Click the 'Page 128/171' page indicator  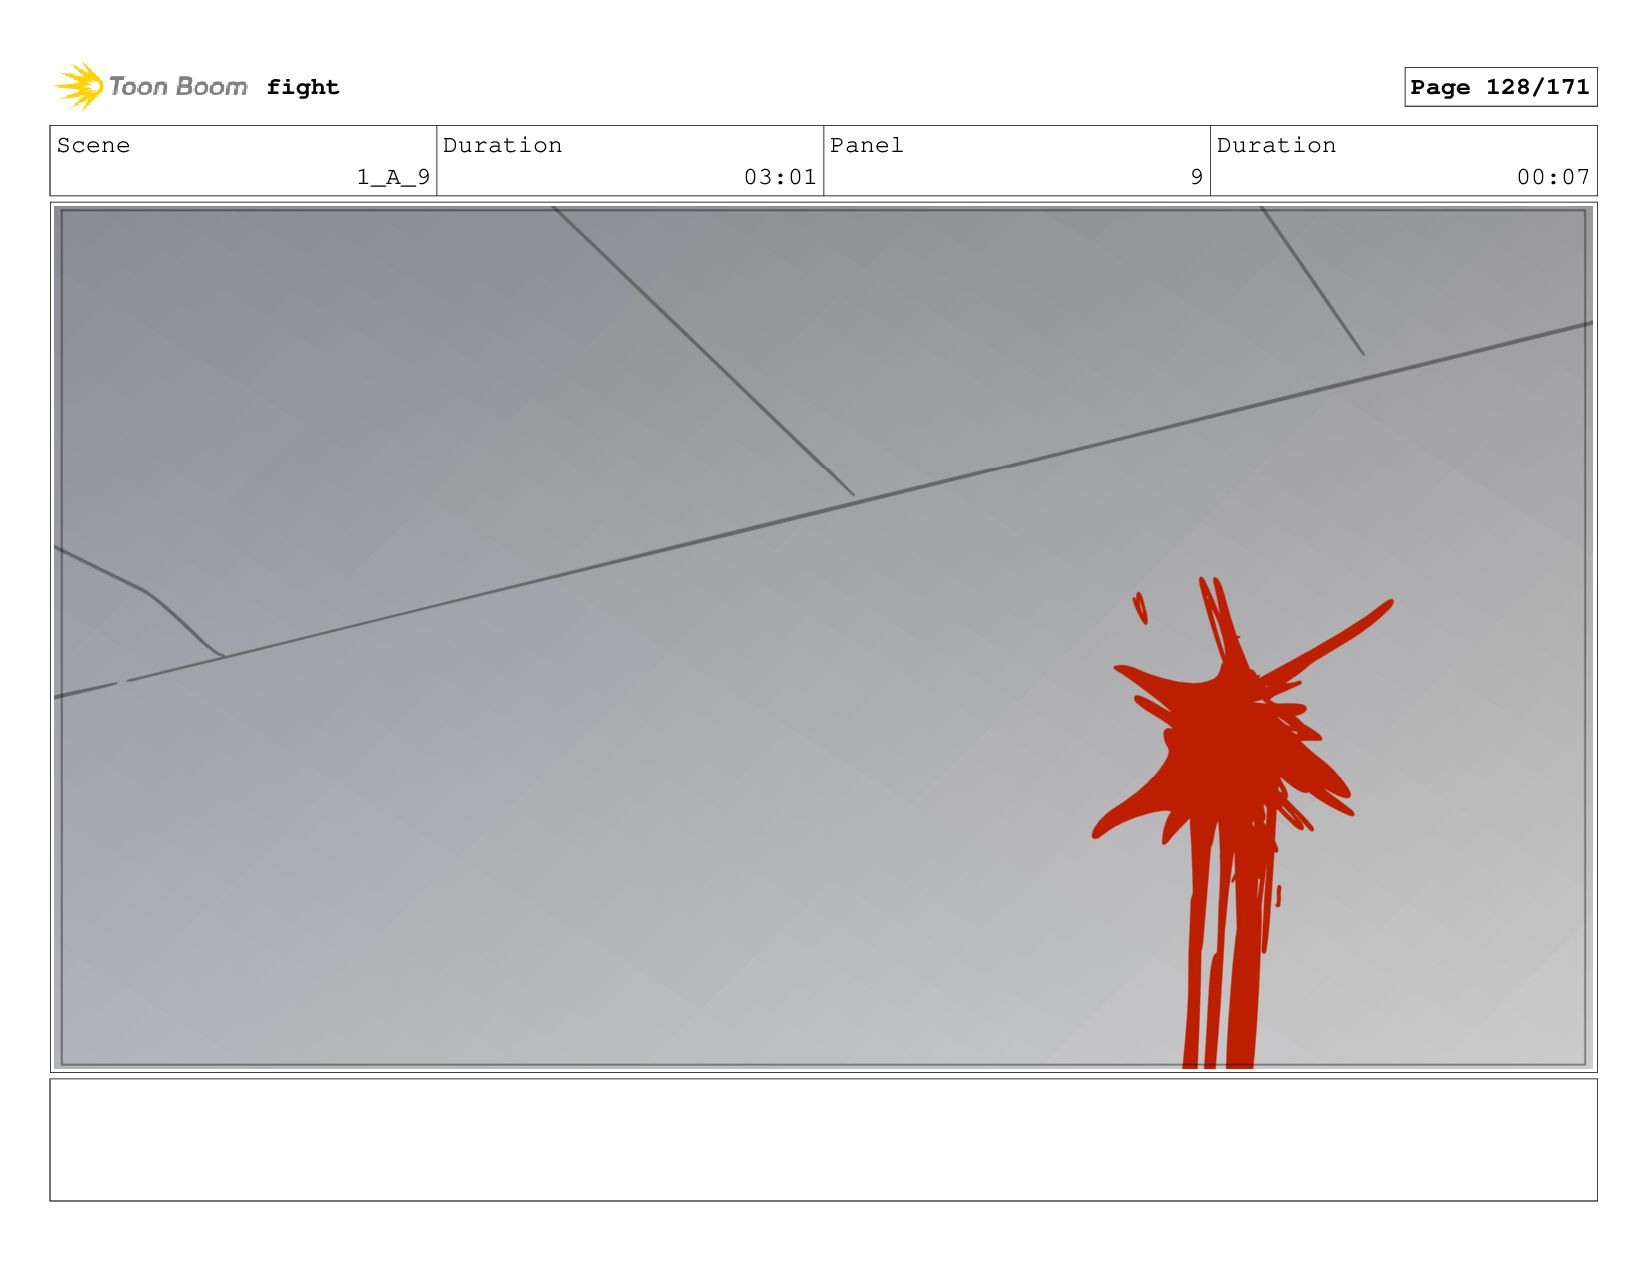click(x=1500, y=87)
